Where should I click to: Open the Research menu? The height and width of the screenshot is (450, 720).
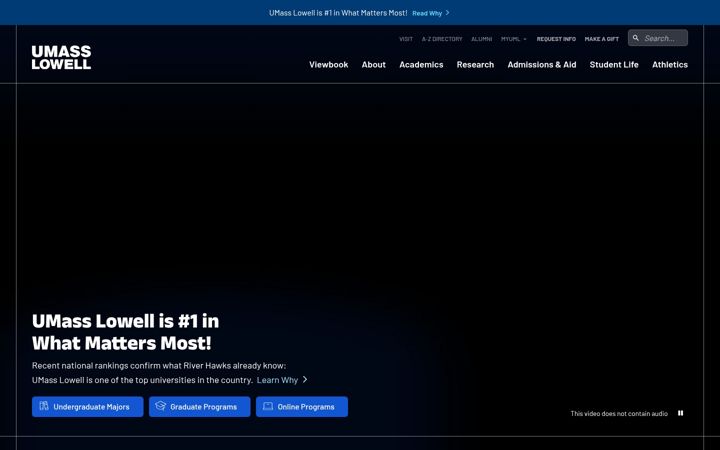[x=475, y=65]
